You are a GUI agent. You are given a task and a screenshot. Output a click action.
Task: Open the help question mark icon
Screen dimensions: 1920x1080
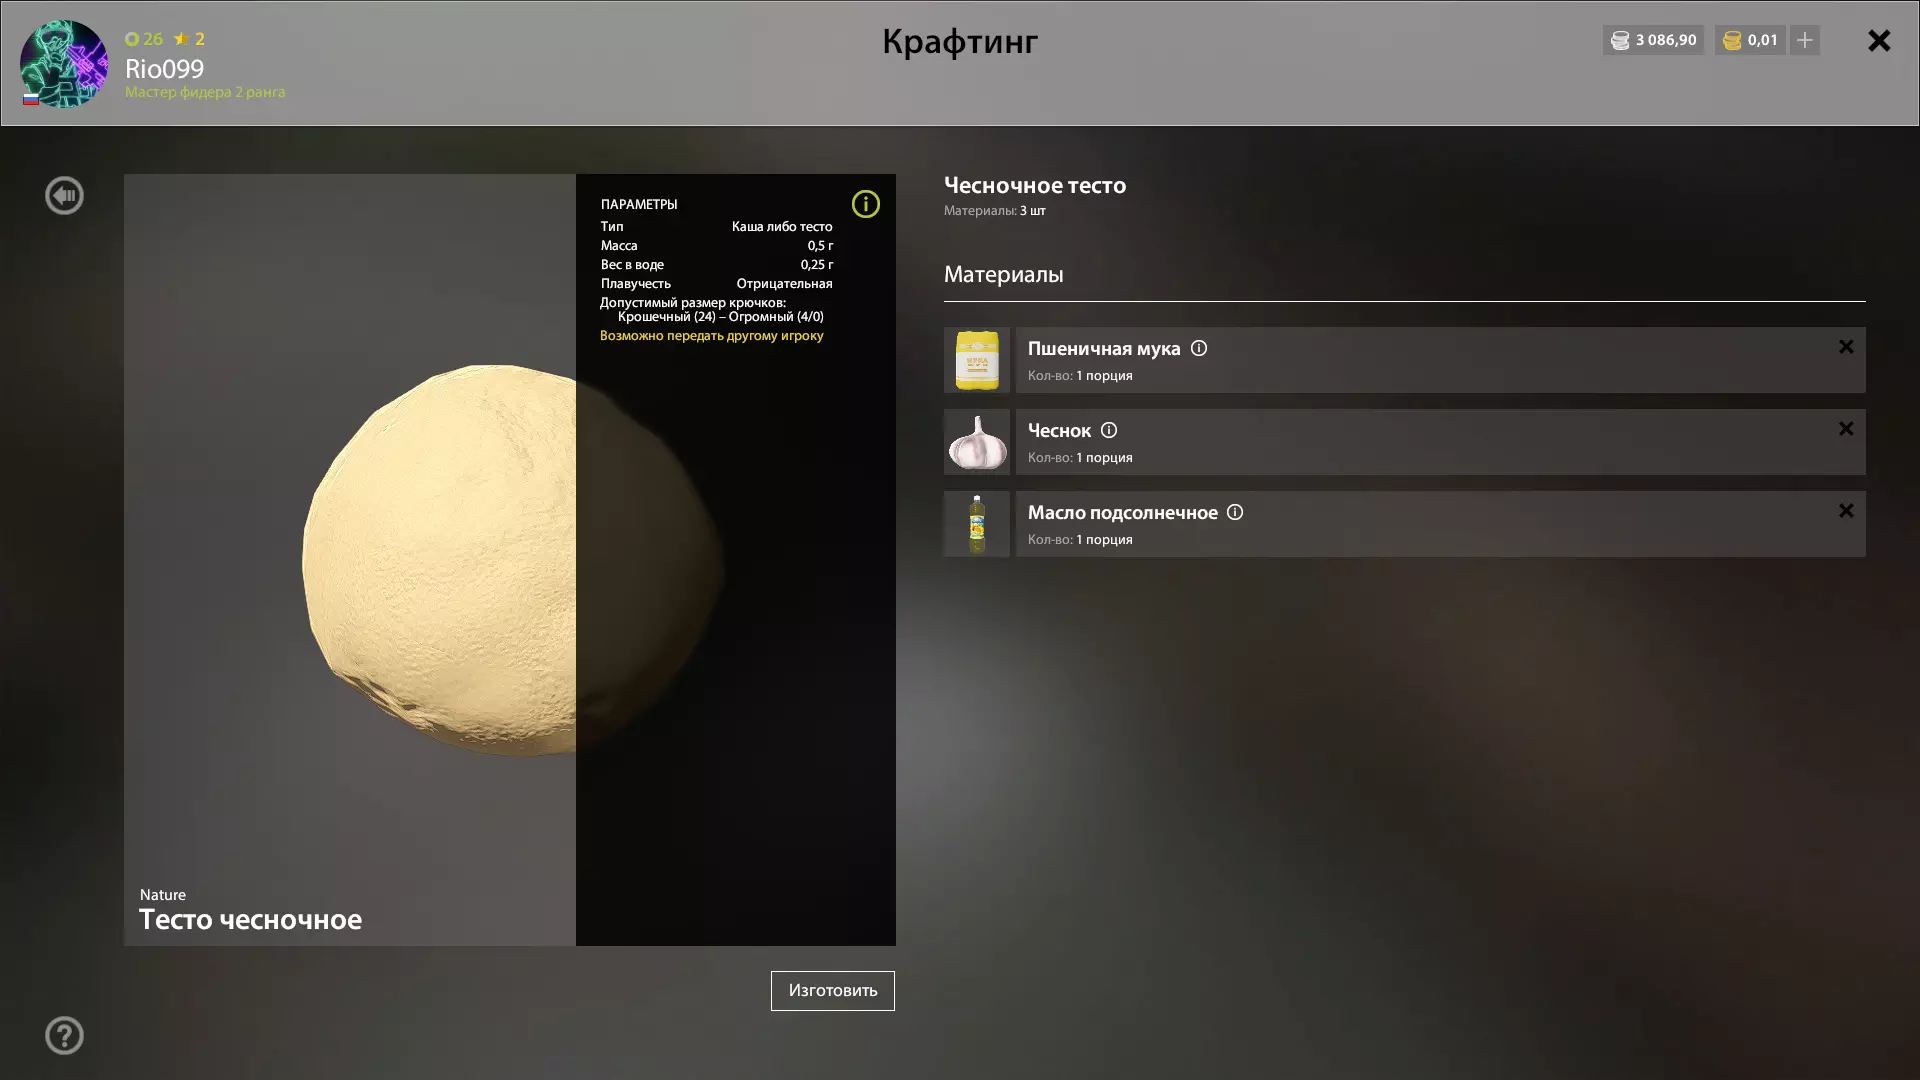64,1036
